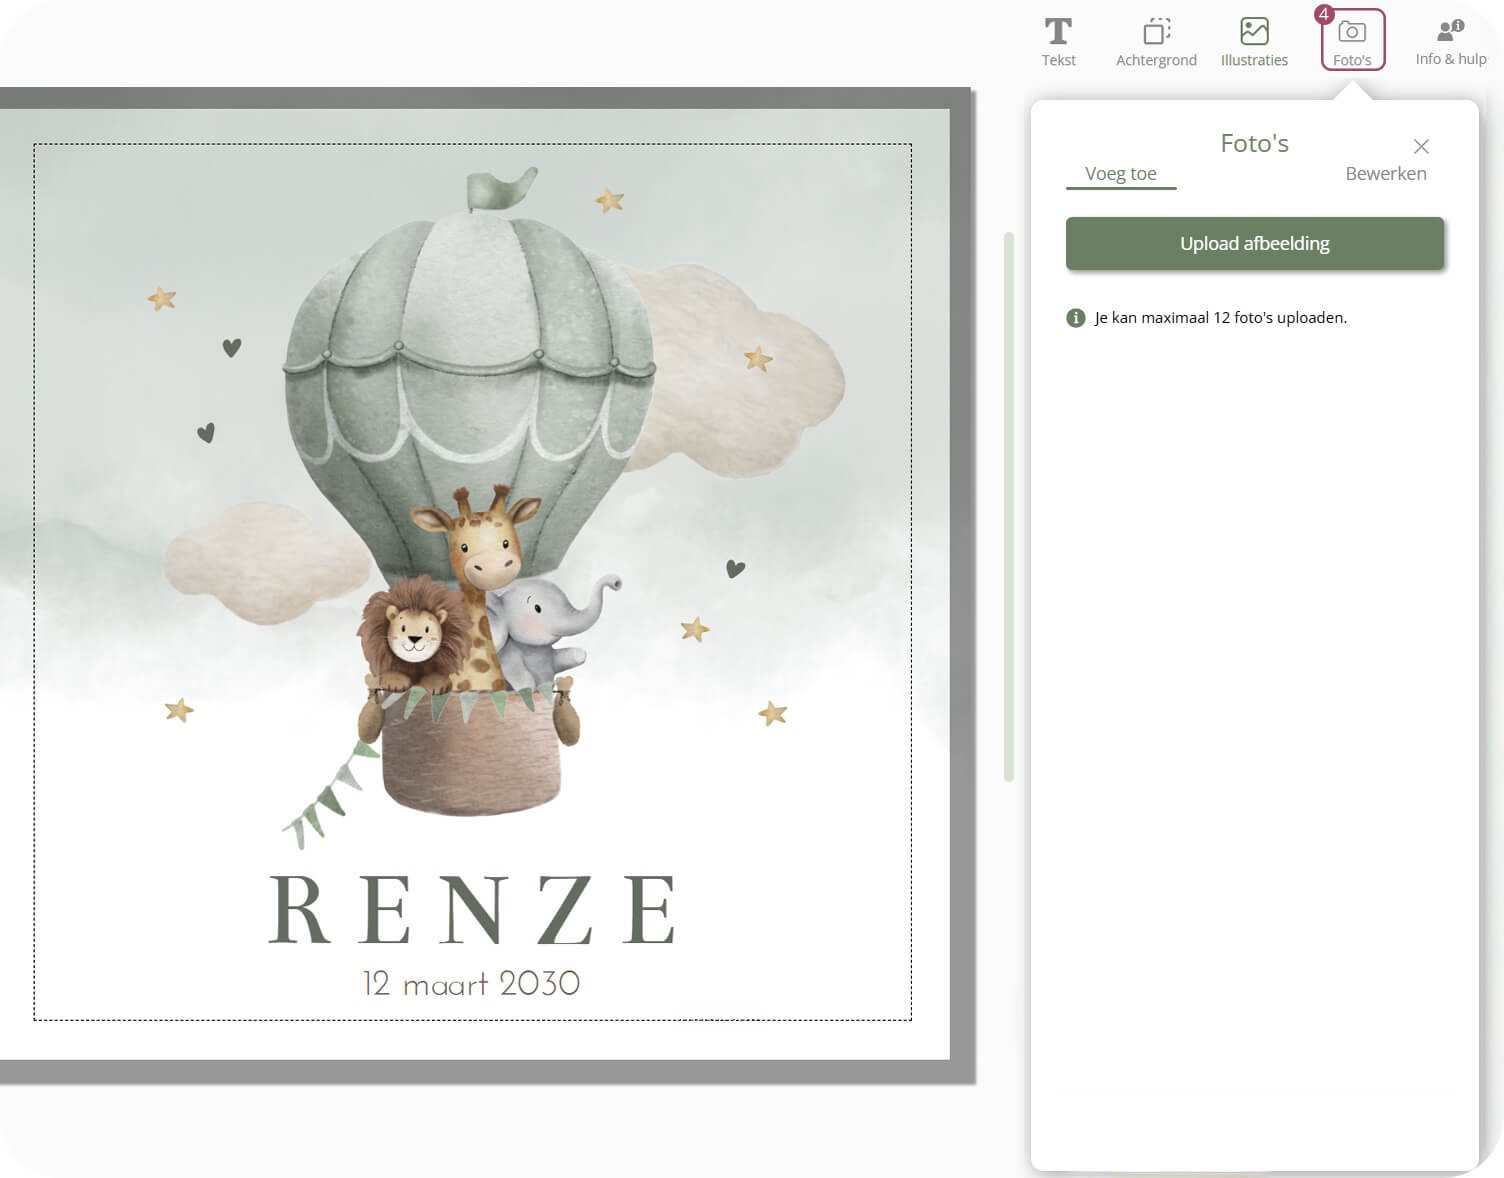Switch to the Bewerken tab
The width and height of the screenshot is (1504, 1178).
(x=1385, y=174)
